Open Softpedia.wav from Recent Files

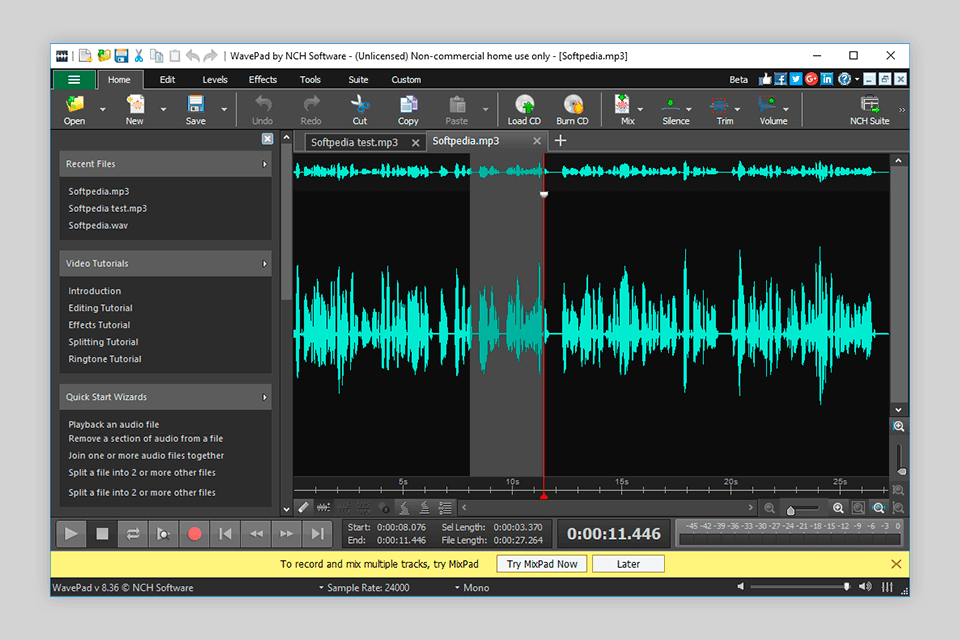(x=98, y=225)
